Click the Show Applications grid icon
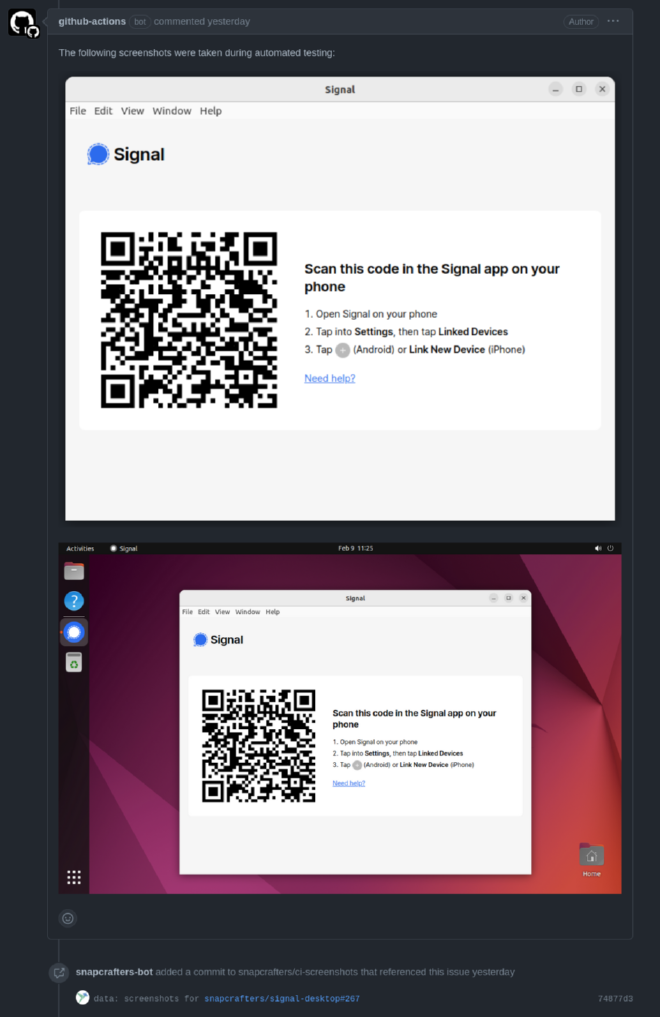660x1017 pixels. pyautogui.click(x=74, y=877)
